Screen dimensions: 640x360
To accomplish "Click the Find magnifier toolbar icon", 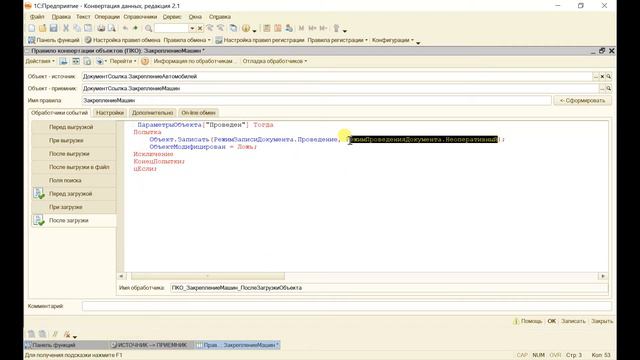I will 149,28.
